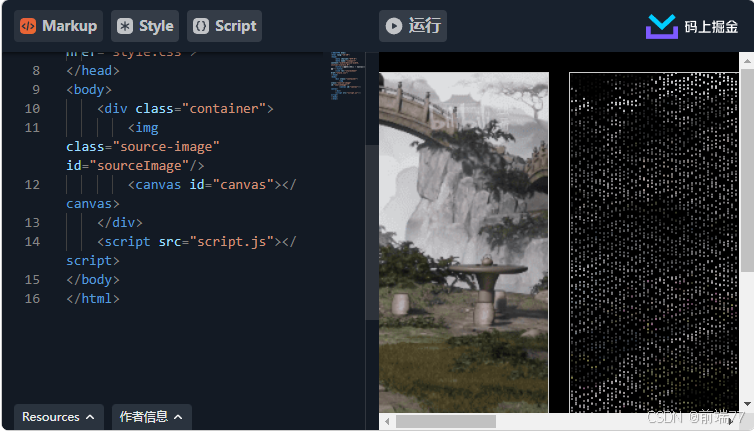Image resolution: width=754 pixels, height=431 pixels.
Task: Click the opening body tag text
Action: click(89, 90)
